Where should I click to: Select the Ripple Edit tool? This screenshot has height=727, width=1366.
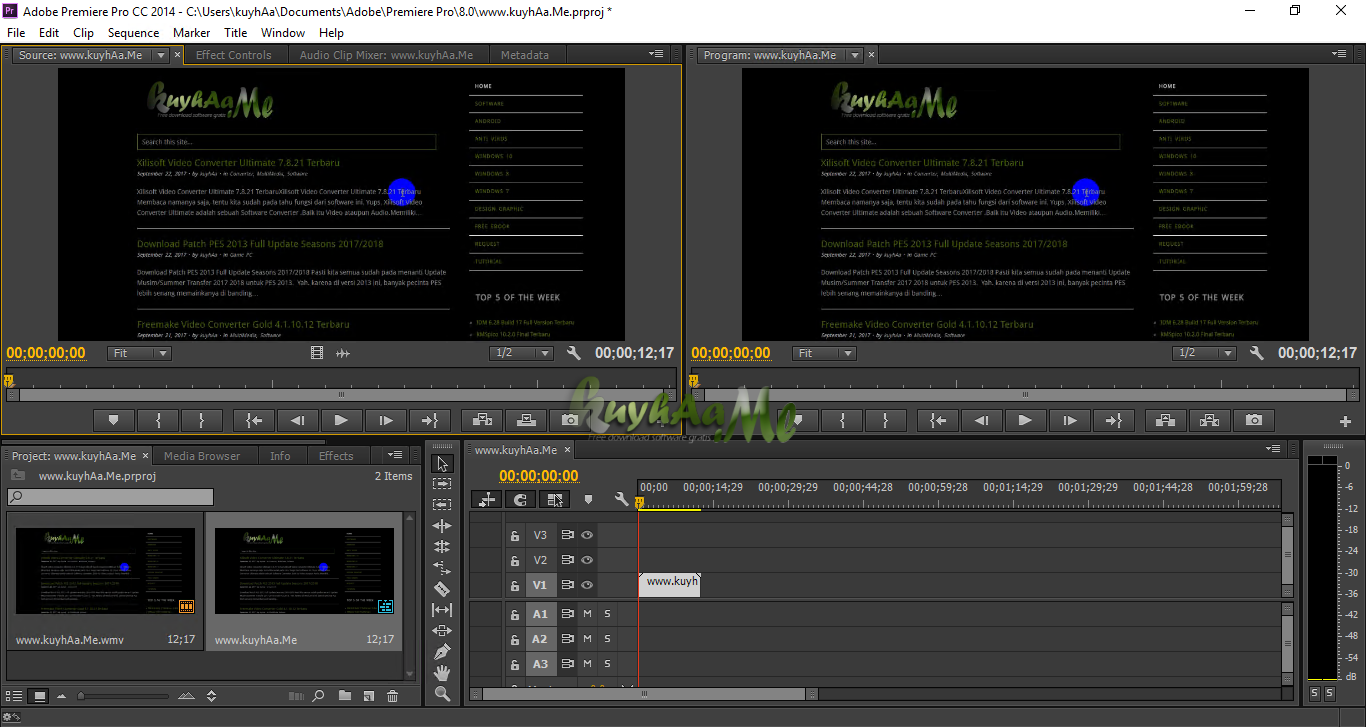click(x=442, y=526)
